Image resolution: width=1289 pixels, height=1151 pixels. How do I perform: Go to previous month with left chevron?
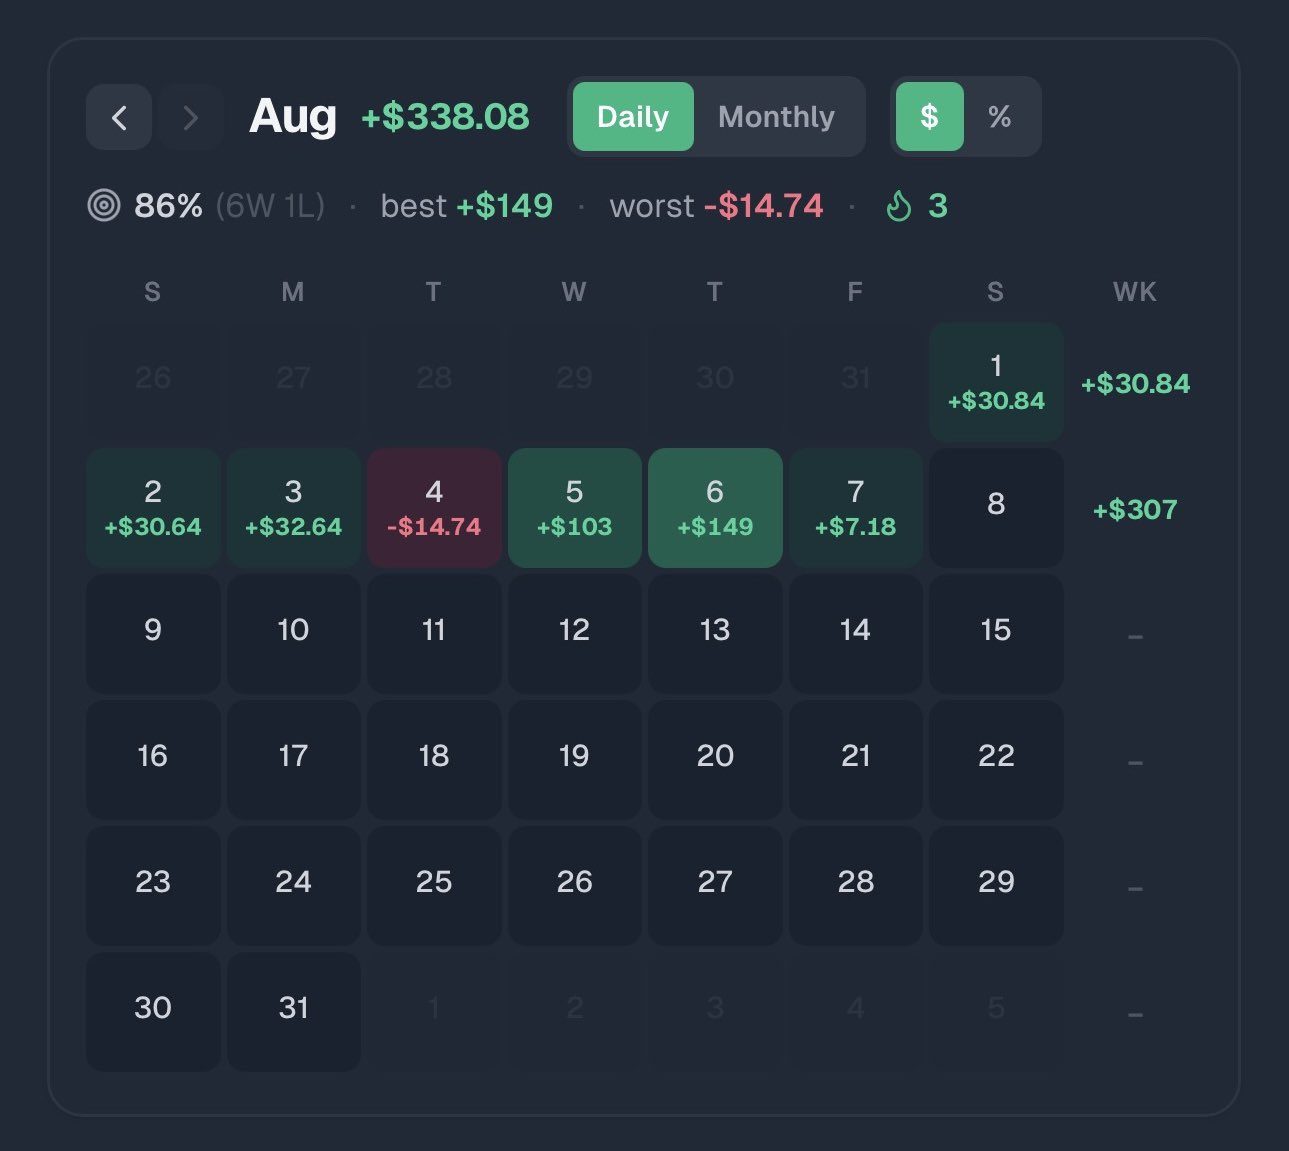click(x=119, y=117)
